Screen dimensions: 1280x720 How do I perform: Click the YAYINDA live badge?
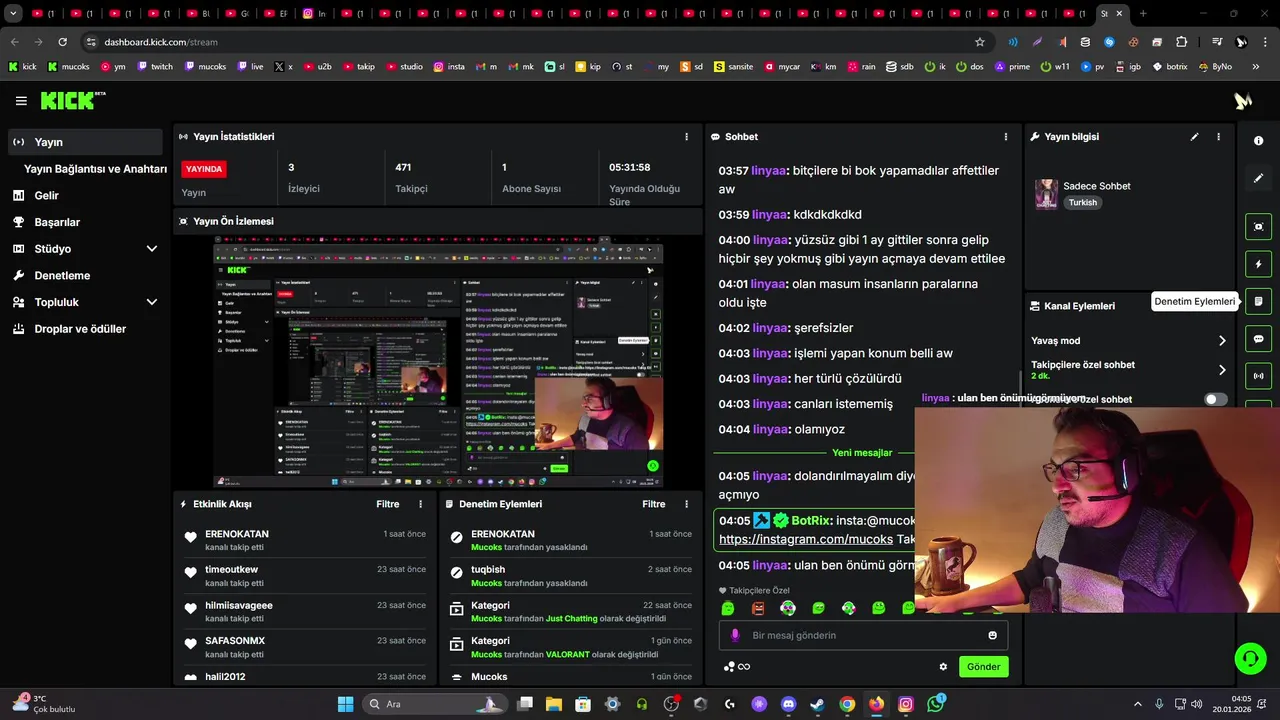[204, 169]
